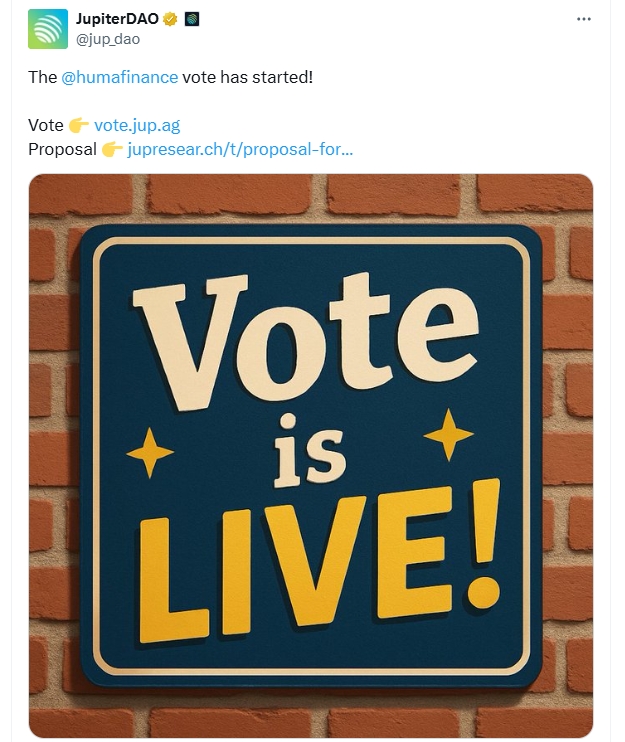Click the JupiterDAO display name
Viewport: 625px width, 742px height.
(x=117, y=19)
